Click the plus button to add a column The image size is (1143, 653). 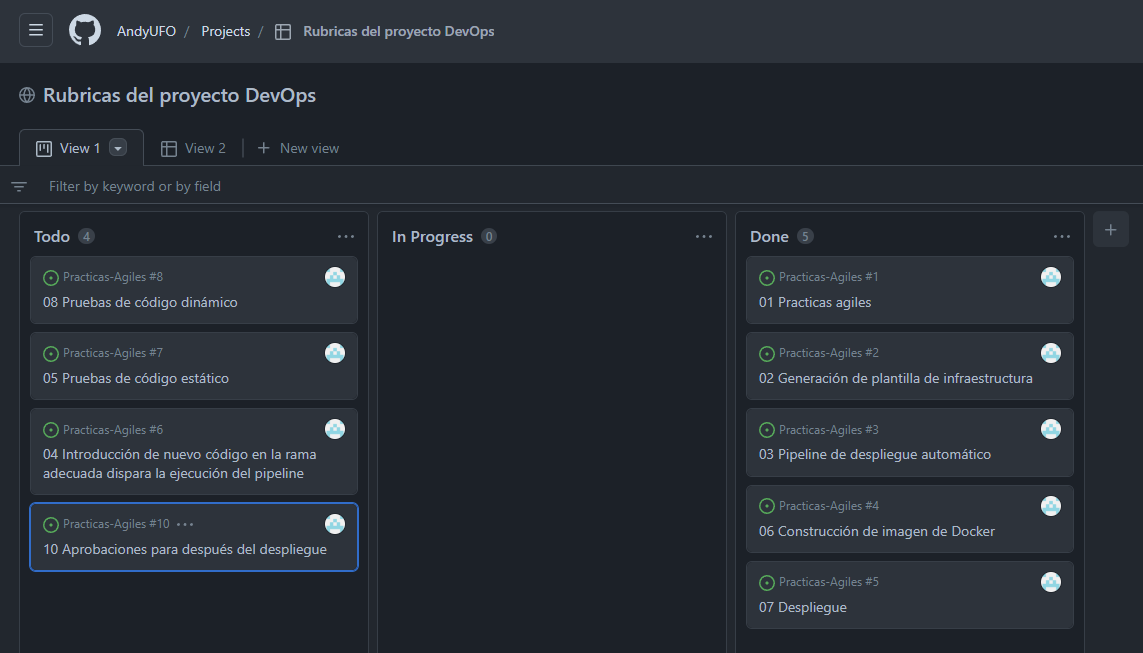1110,229
